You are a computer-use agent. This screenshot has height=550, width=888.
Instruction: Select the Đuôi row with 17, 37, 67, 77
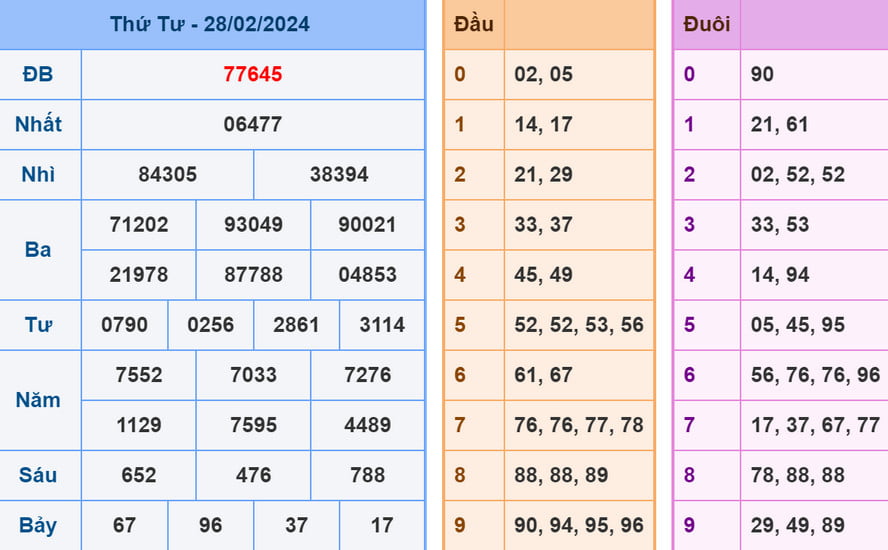tap(814, 424)
